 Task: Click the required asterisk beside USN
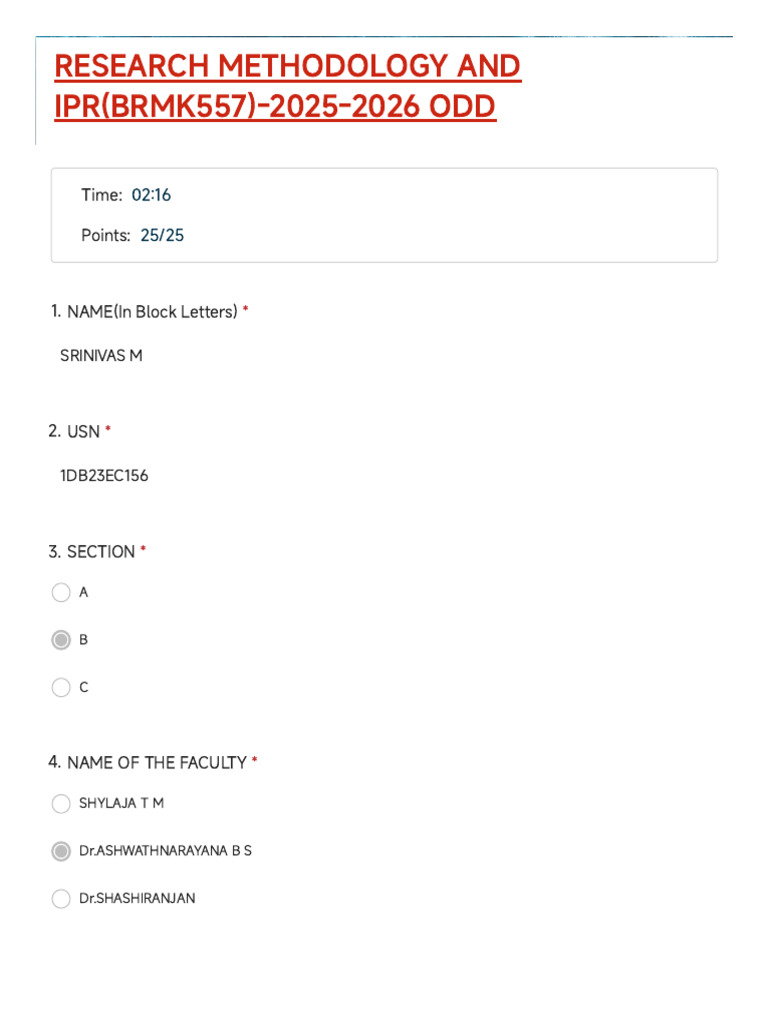[108, 431]
